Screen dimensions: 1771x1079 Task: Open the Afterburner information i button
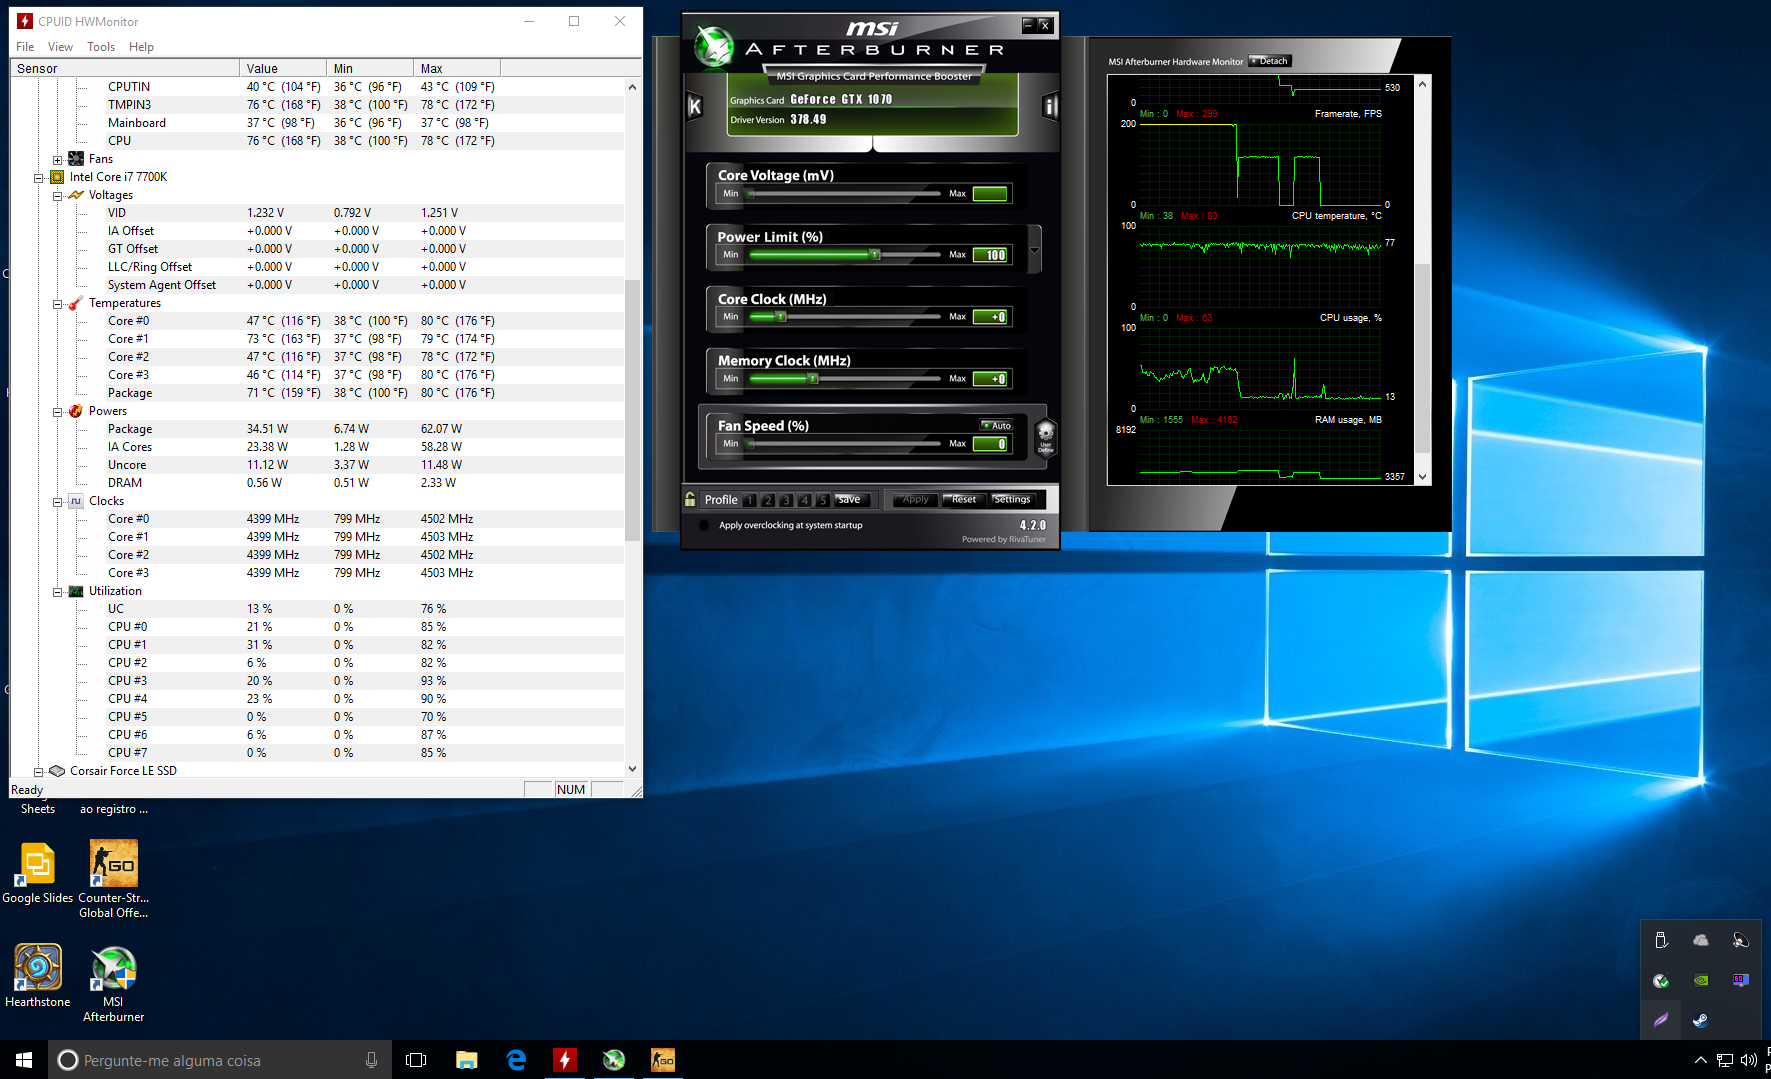point(1050,106)
